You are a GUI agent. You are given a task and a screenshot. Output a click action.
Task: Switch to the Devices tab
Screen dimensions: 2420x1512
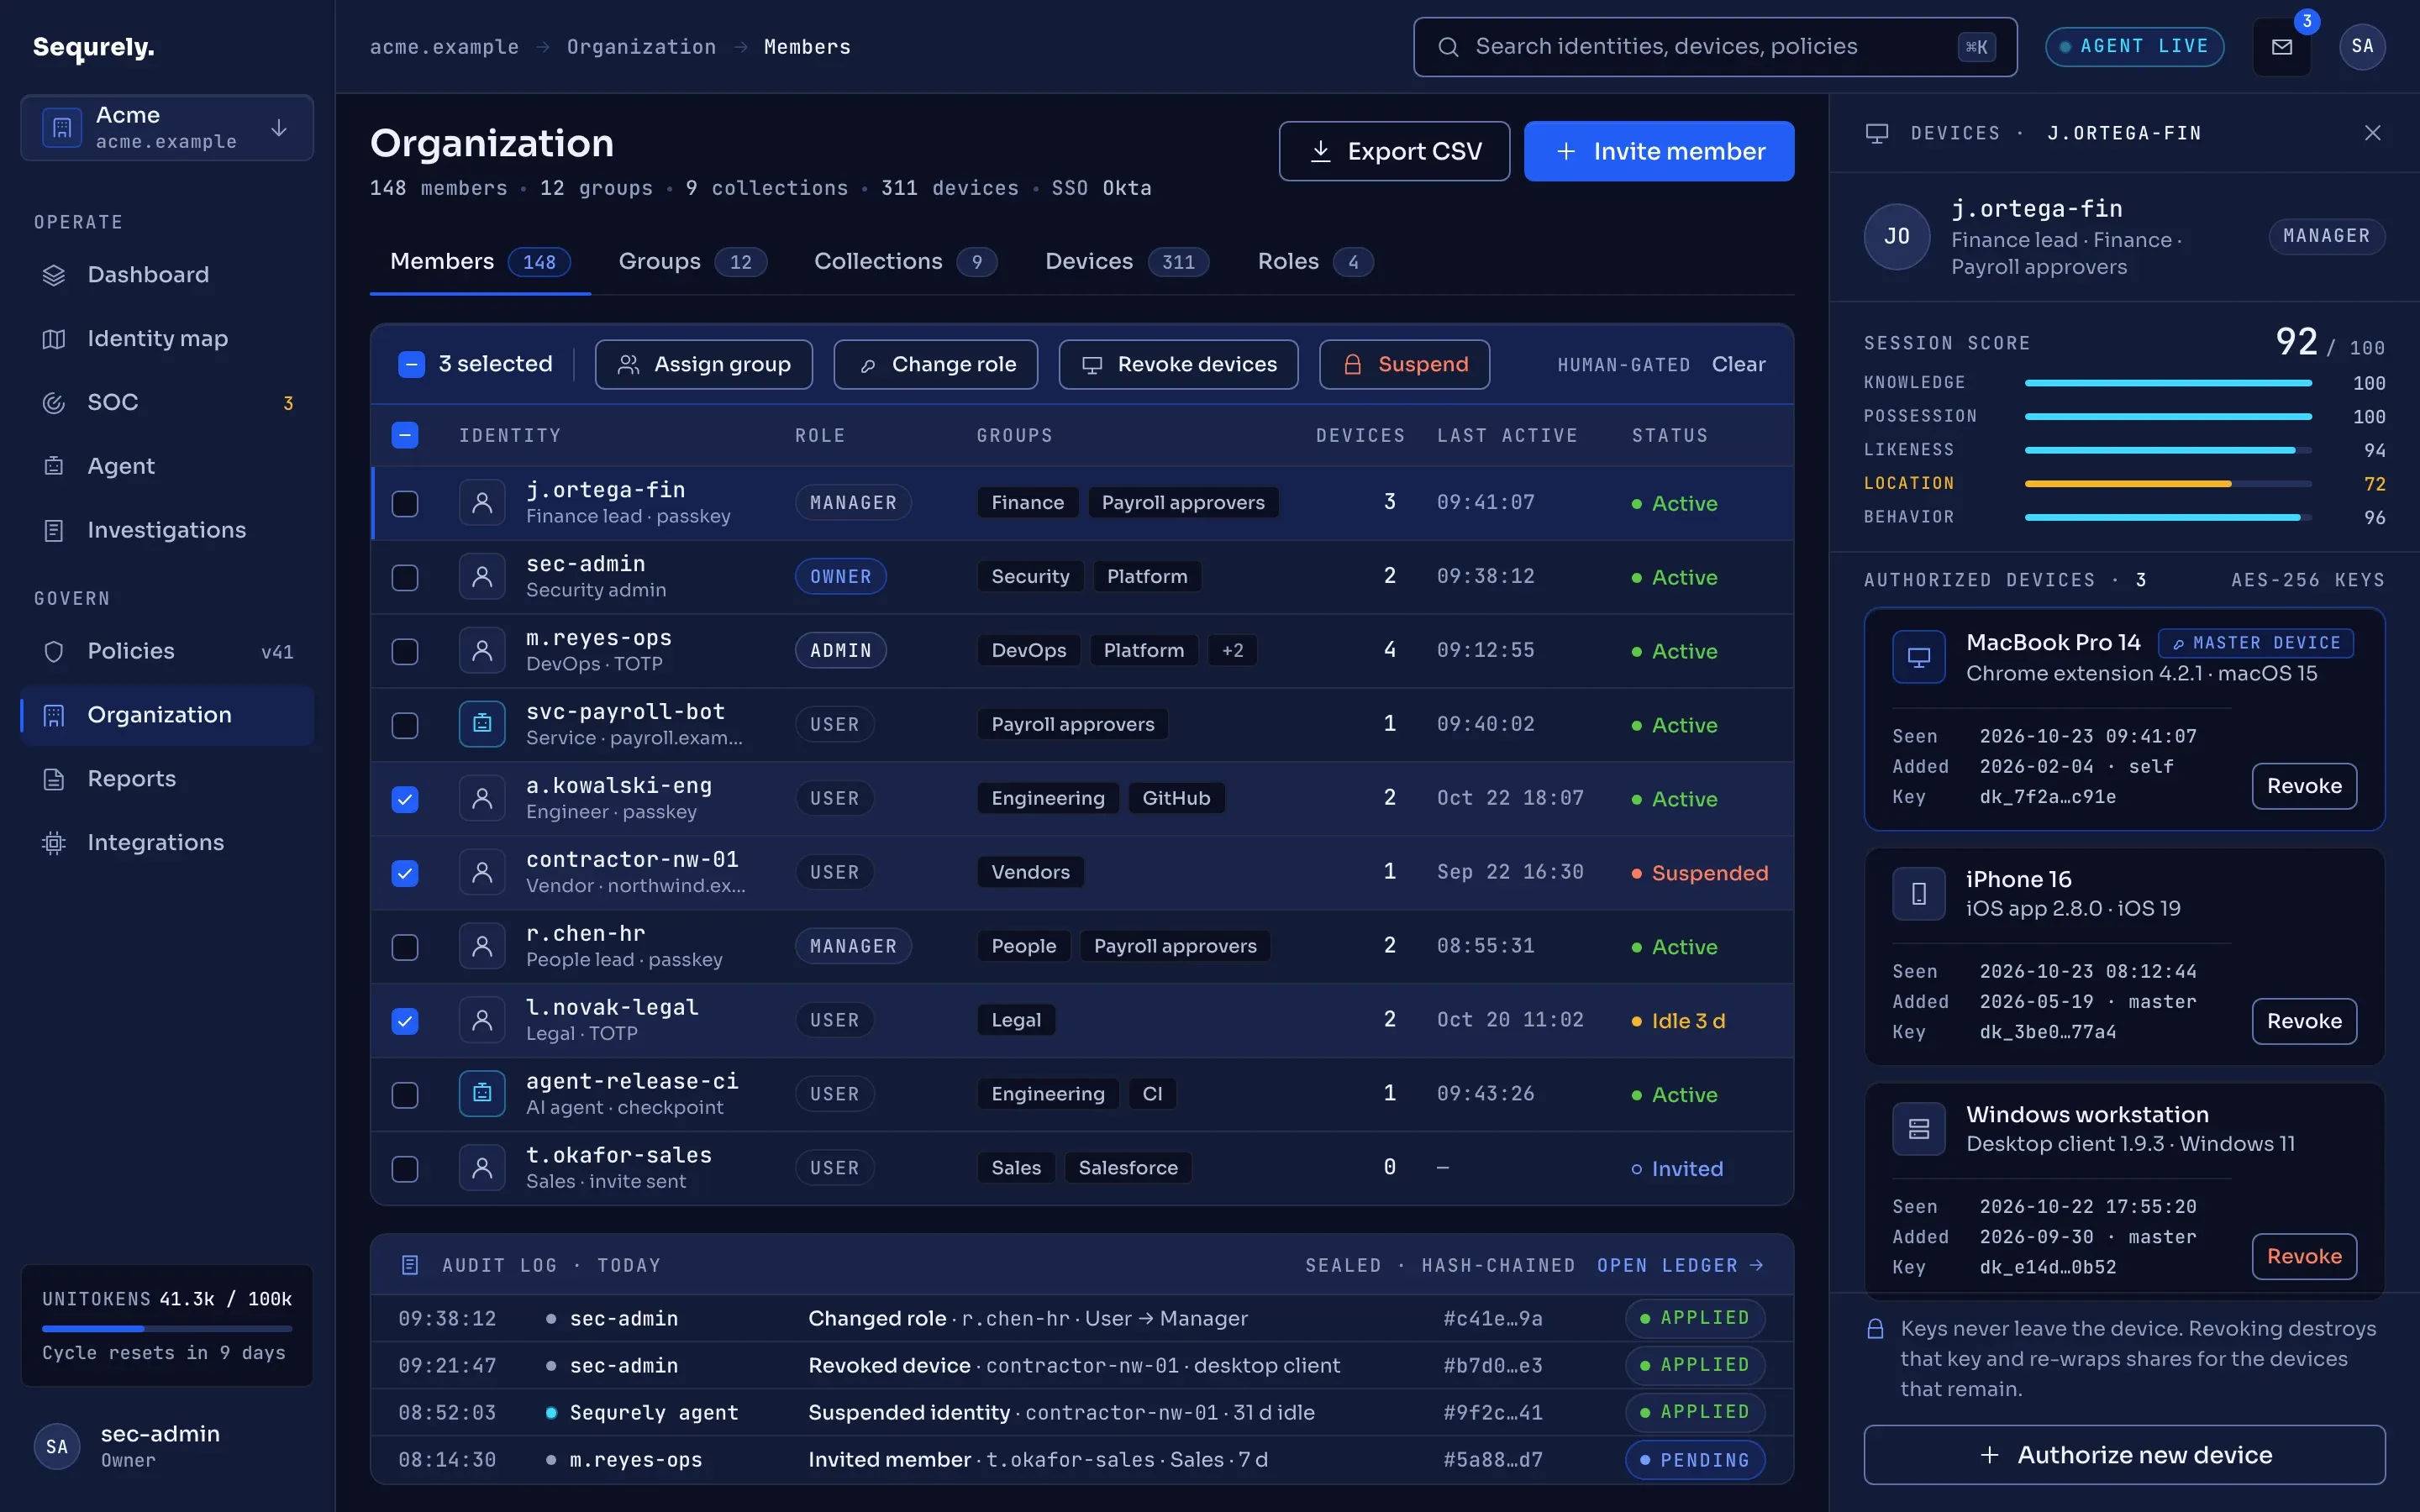point(1126,262)
